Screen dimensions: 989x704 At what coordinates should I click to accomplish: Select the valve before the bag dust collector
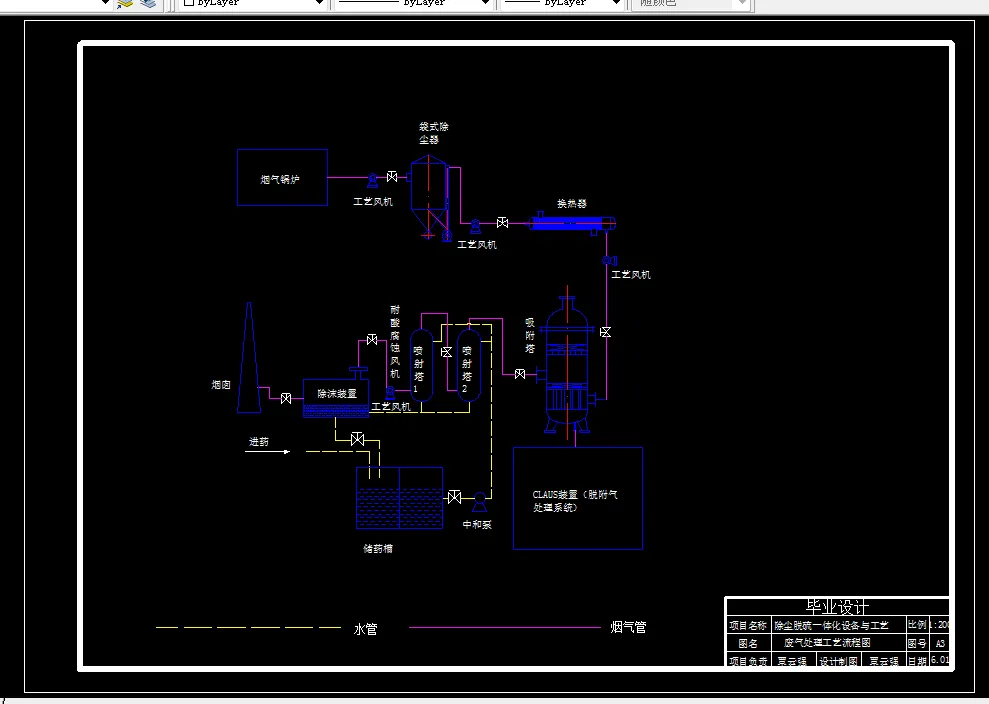392,177
